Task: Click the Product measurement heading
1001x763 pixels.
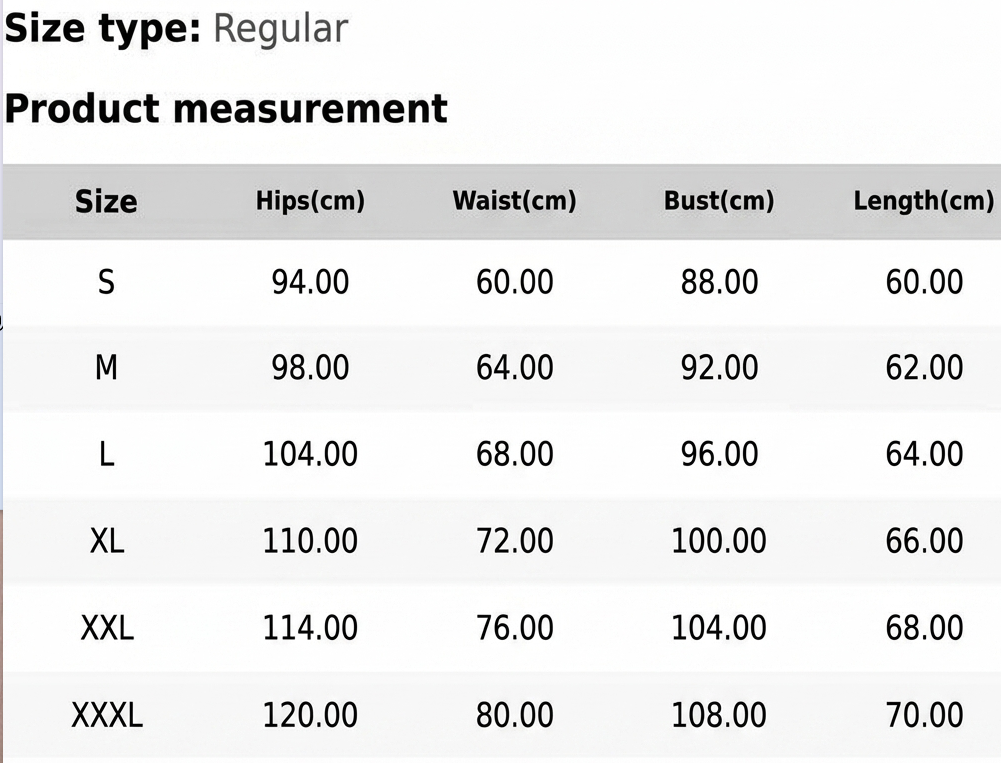Action: pyautogui.click(x=226, y=109)
